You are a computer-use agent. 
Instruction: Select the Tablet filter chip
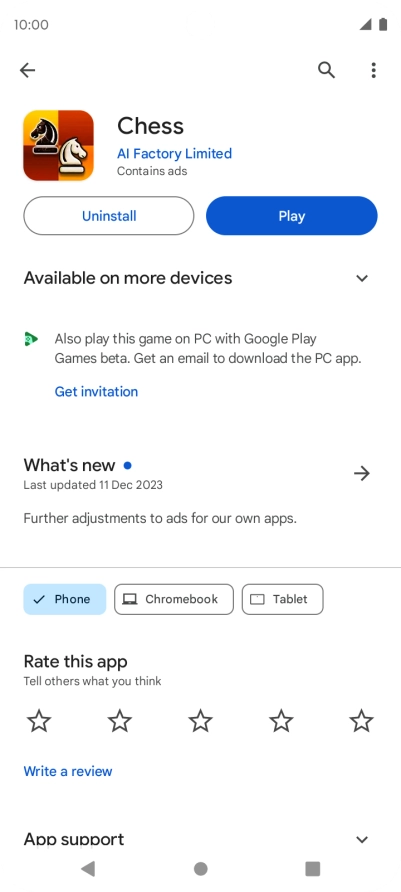pos(283,599)
